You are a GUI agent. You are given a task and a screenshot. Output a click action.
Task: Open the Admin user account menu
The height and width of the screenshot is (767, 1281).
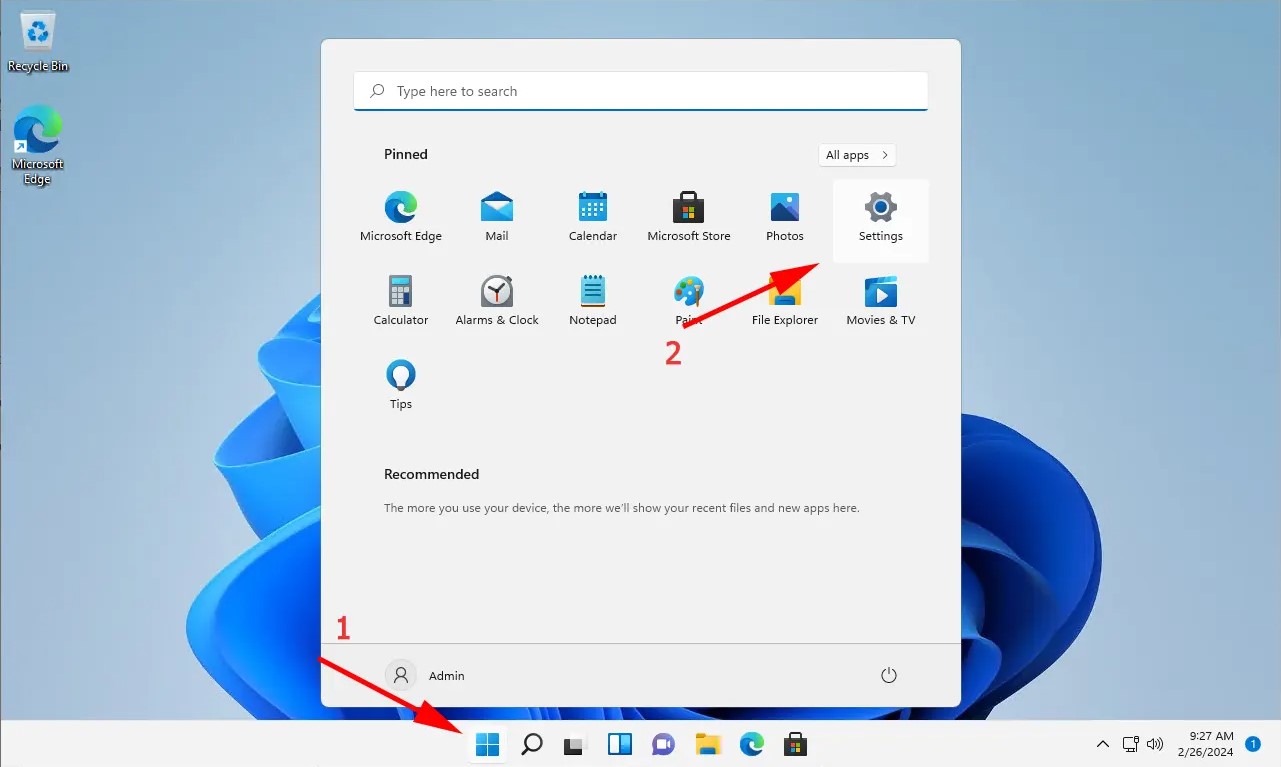[x=427, y=676]
